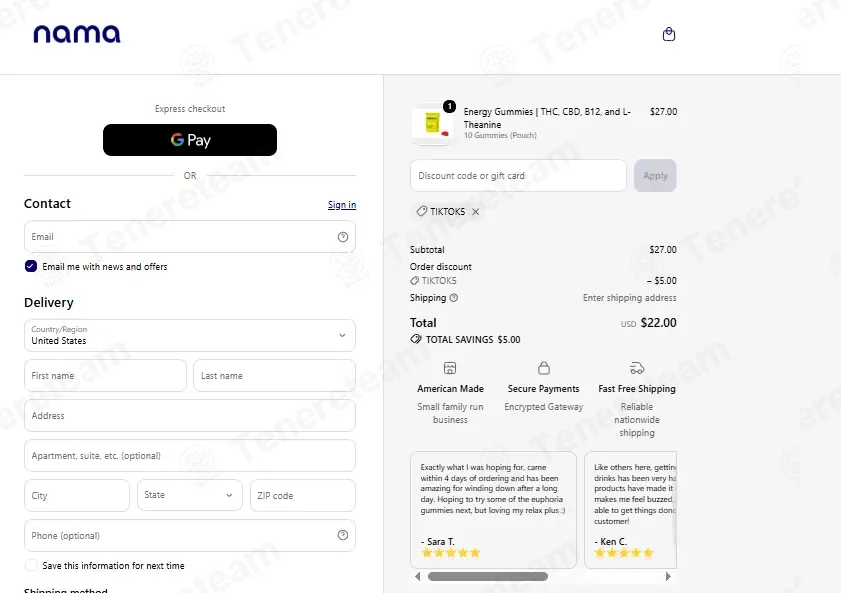Screen dimensions: 841x593
Task: Click the First name field
Action: 105,375
